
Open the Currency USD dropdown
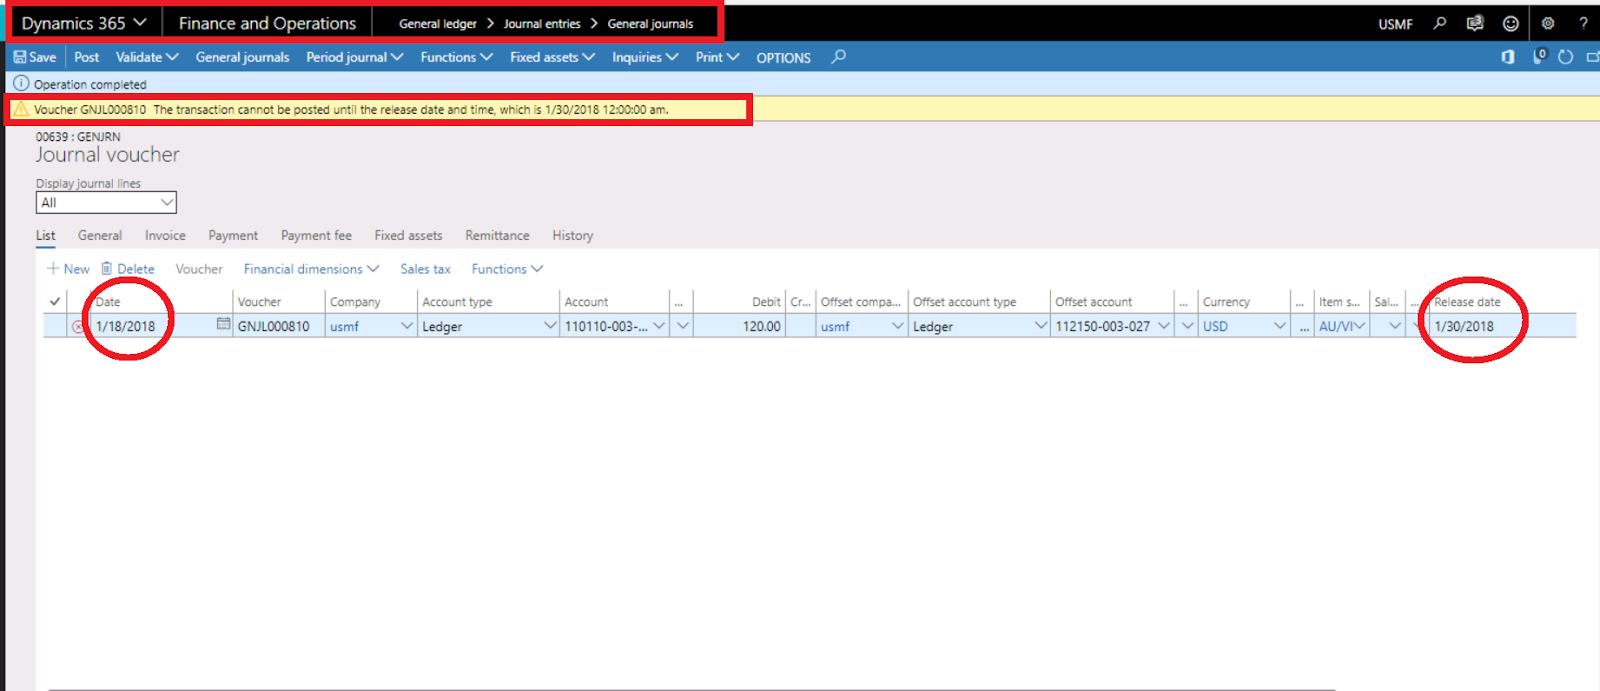click(x=1280, y=326)
